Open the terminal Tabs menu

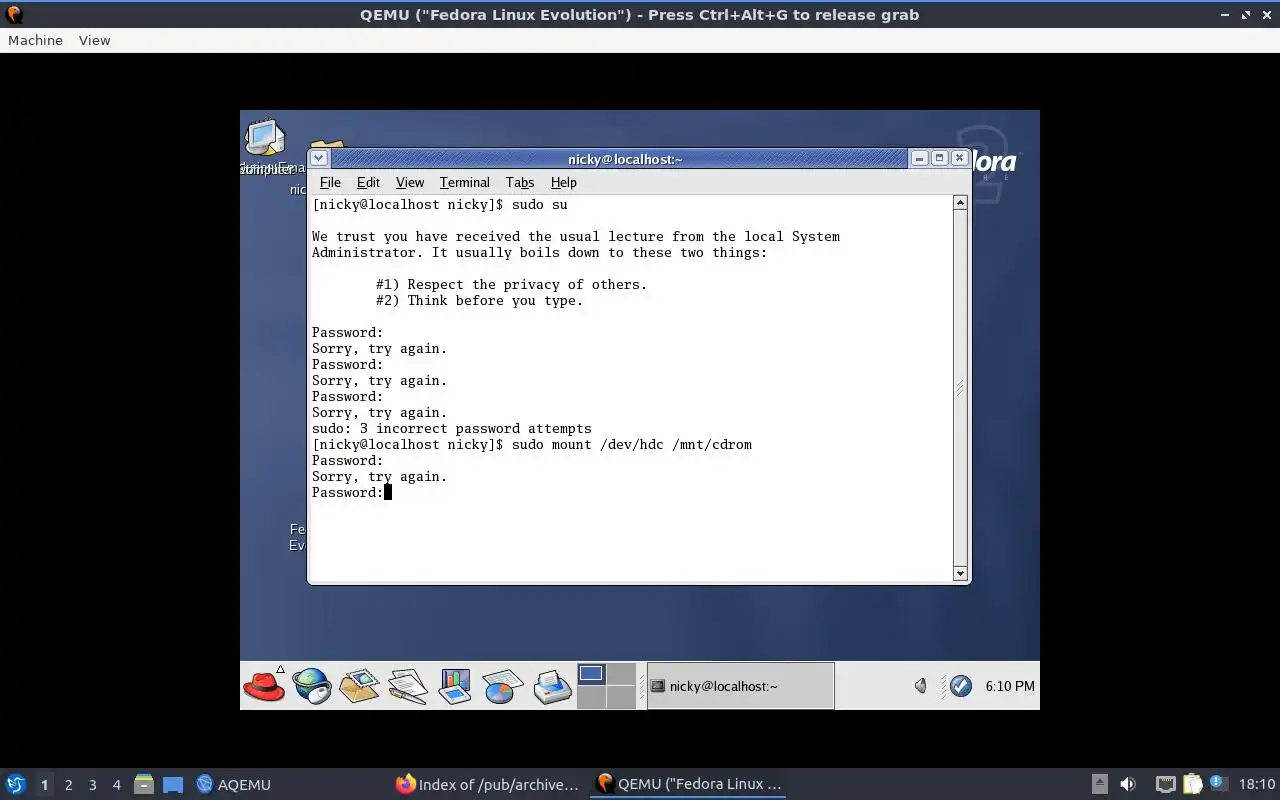[x=520, y=182]
